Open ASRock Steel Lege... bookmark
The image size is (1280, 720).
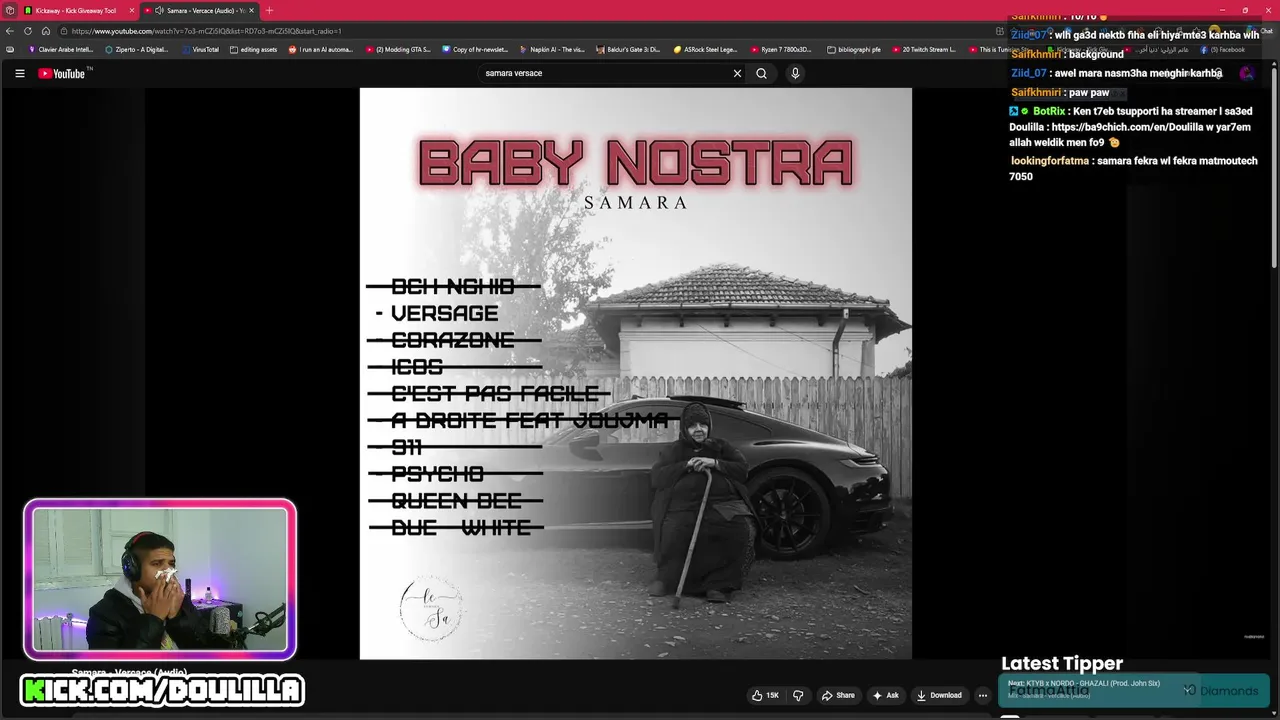pos(706,49)
